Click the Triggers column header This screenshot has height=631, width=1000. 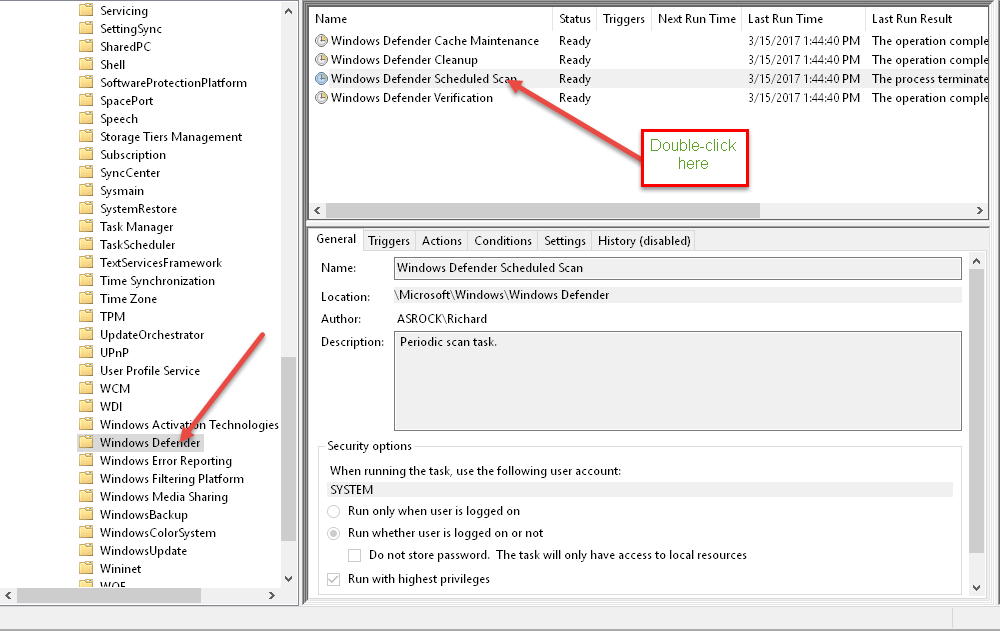coord(624,19)
